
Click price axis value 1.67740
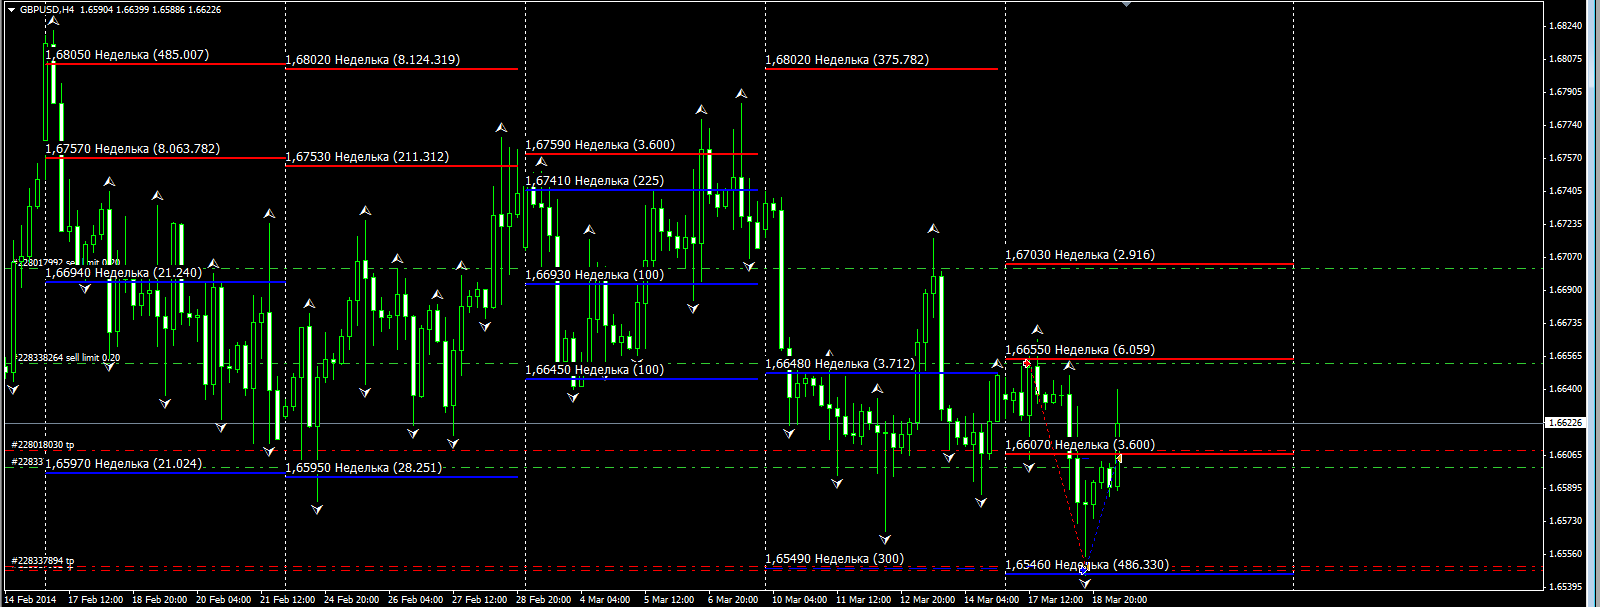pos(1565,125)
